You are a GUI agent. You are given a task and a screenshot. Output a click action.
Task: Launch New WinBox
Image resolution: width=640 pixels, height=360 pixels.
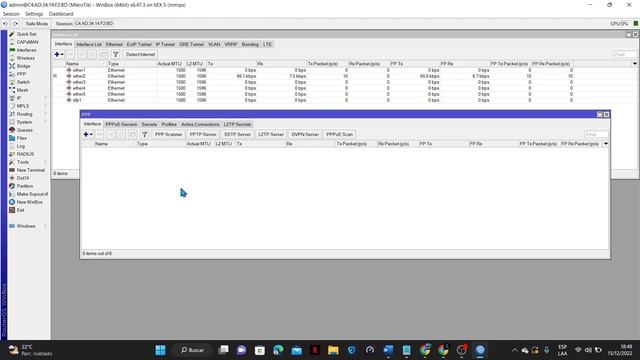29,202
